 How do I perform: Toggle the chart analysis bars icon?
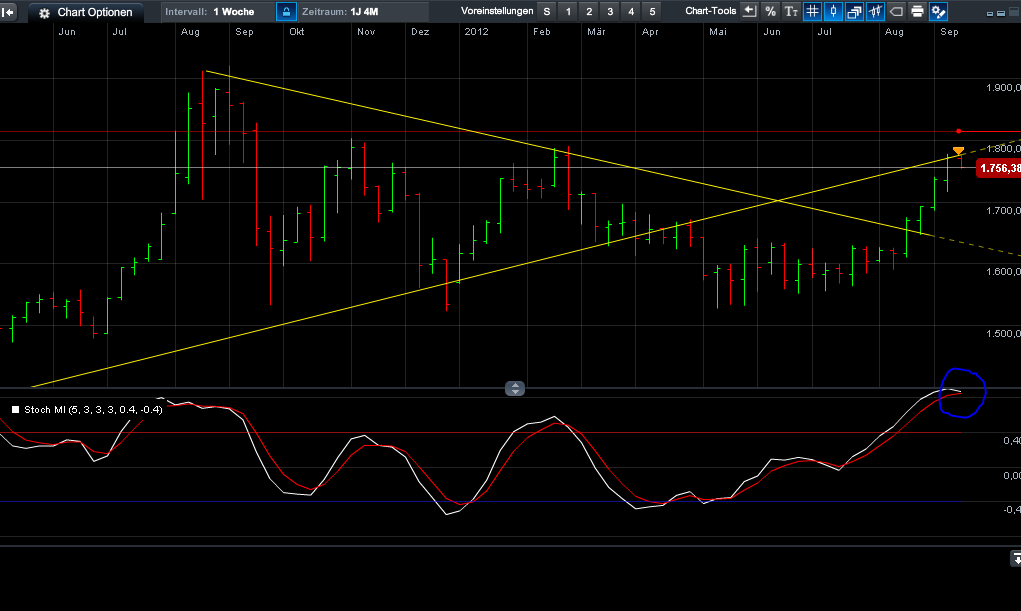(x=875, y=11)
